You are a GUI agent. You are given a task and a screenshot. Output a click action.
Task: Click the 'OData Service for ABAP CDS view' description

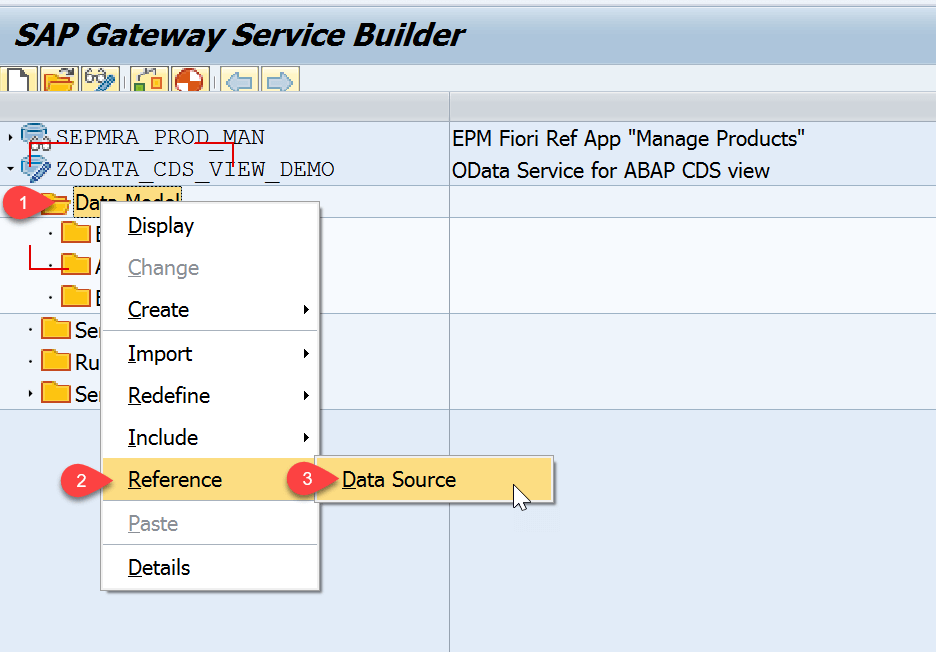point(611,171)
